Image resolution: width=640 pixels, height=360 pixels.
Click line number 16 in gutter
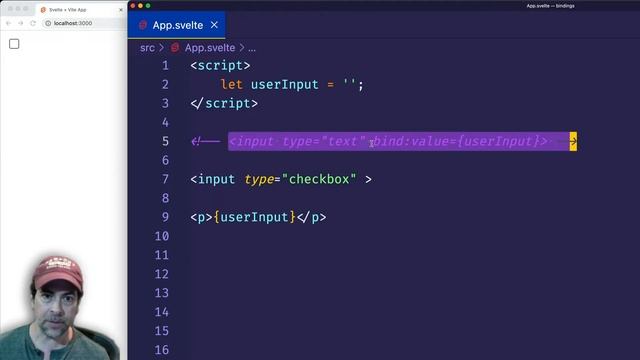(x=162, y=350)
